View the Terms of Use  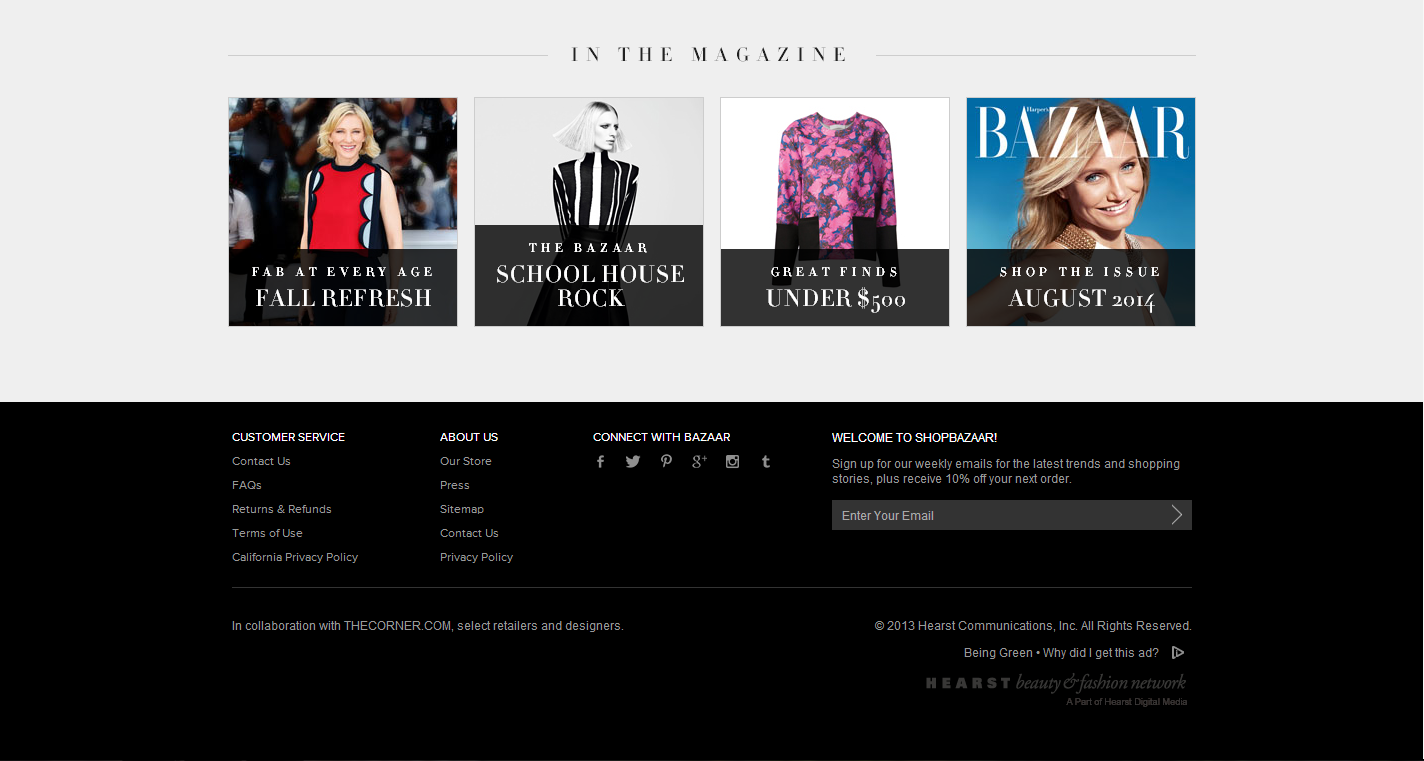(267, 533)
